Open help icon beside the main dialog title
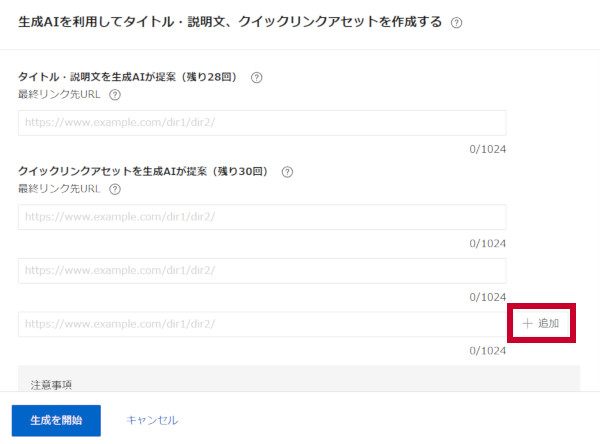Image resolution: width=600 pixels, height=444 pixels. [456, 23]
